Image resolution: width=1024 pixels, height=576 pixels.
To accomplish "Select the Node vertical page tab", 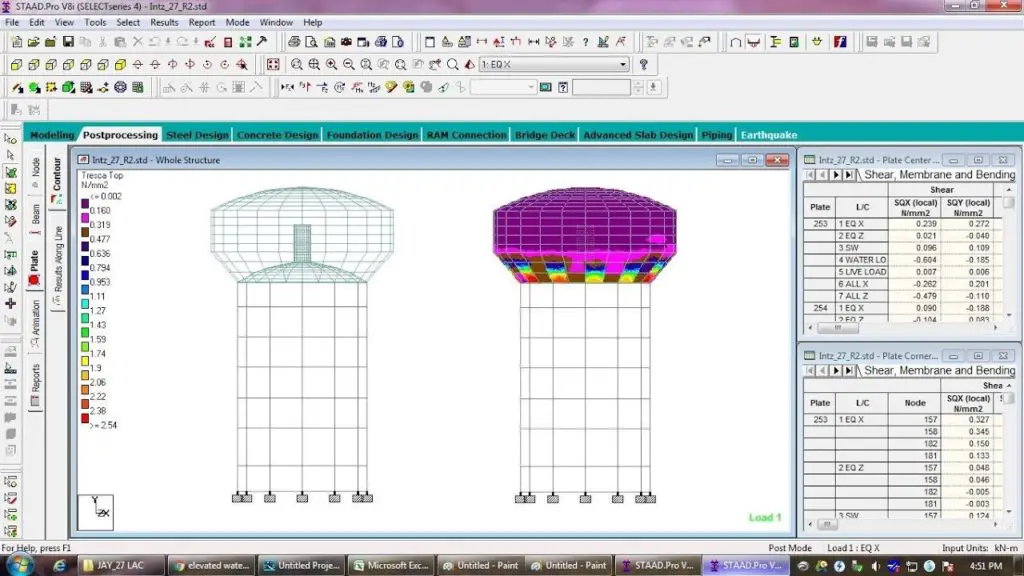I will (x=35, y=172).
